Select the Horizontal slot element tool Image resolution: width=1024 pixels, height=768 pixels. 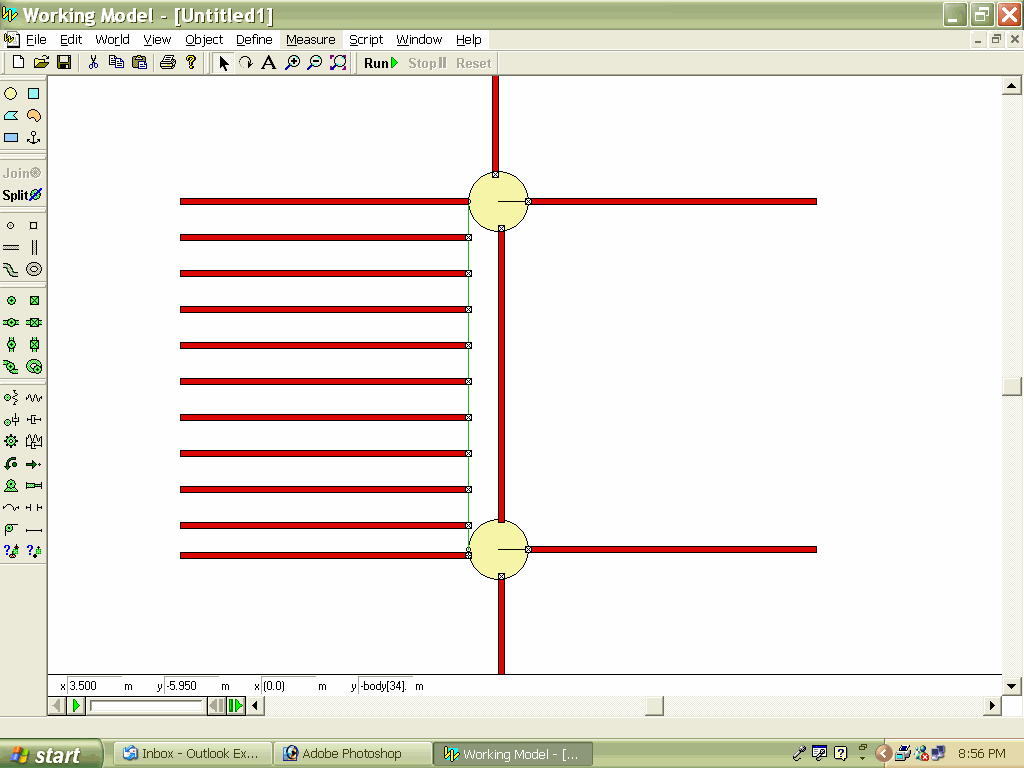[x=11, y=248]
